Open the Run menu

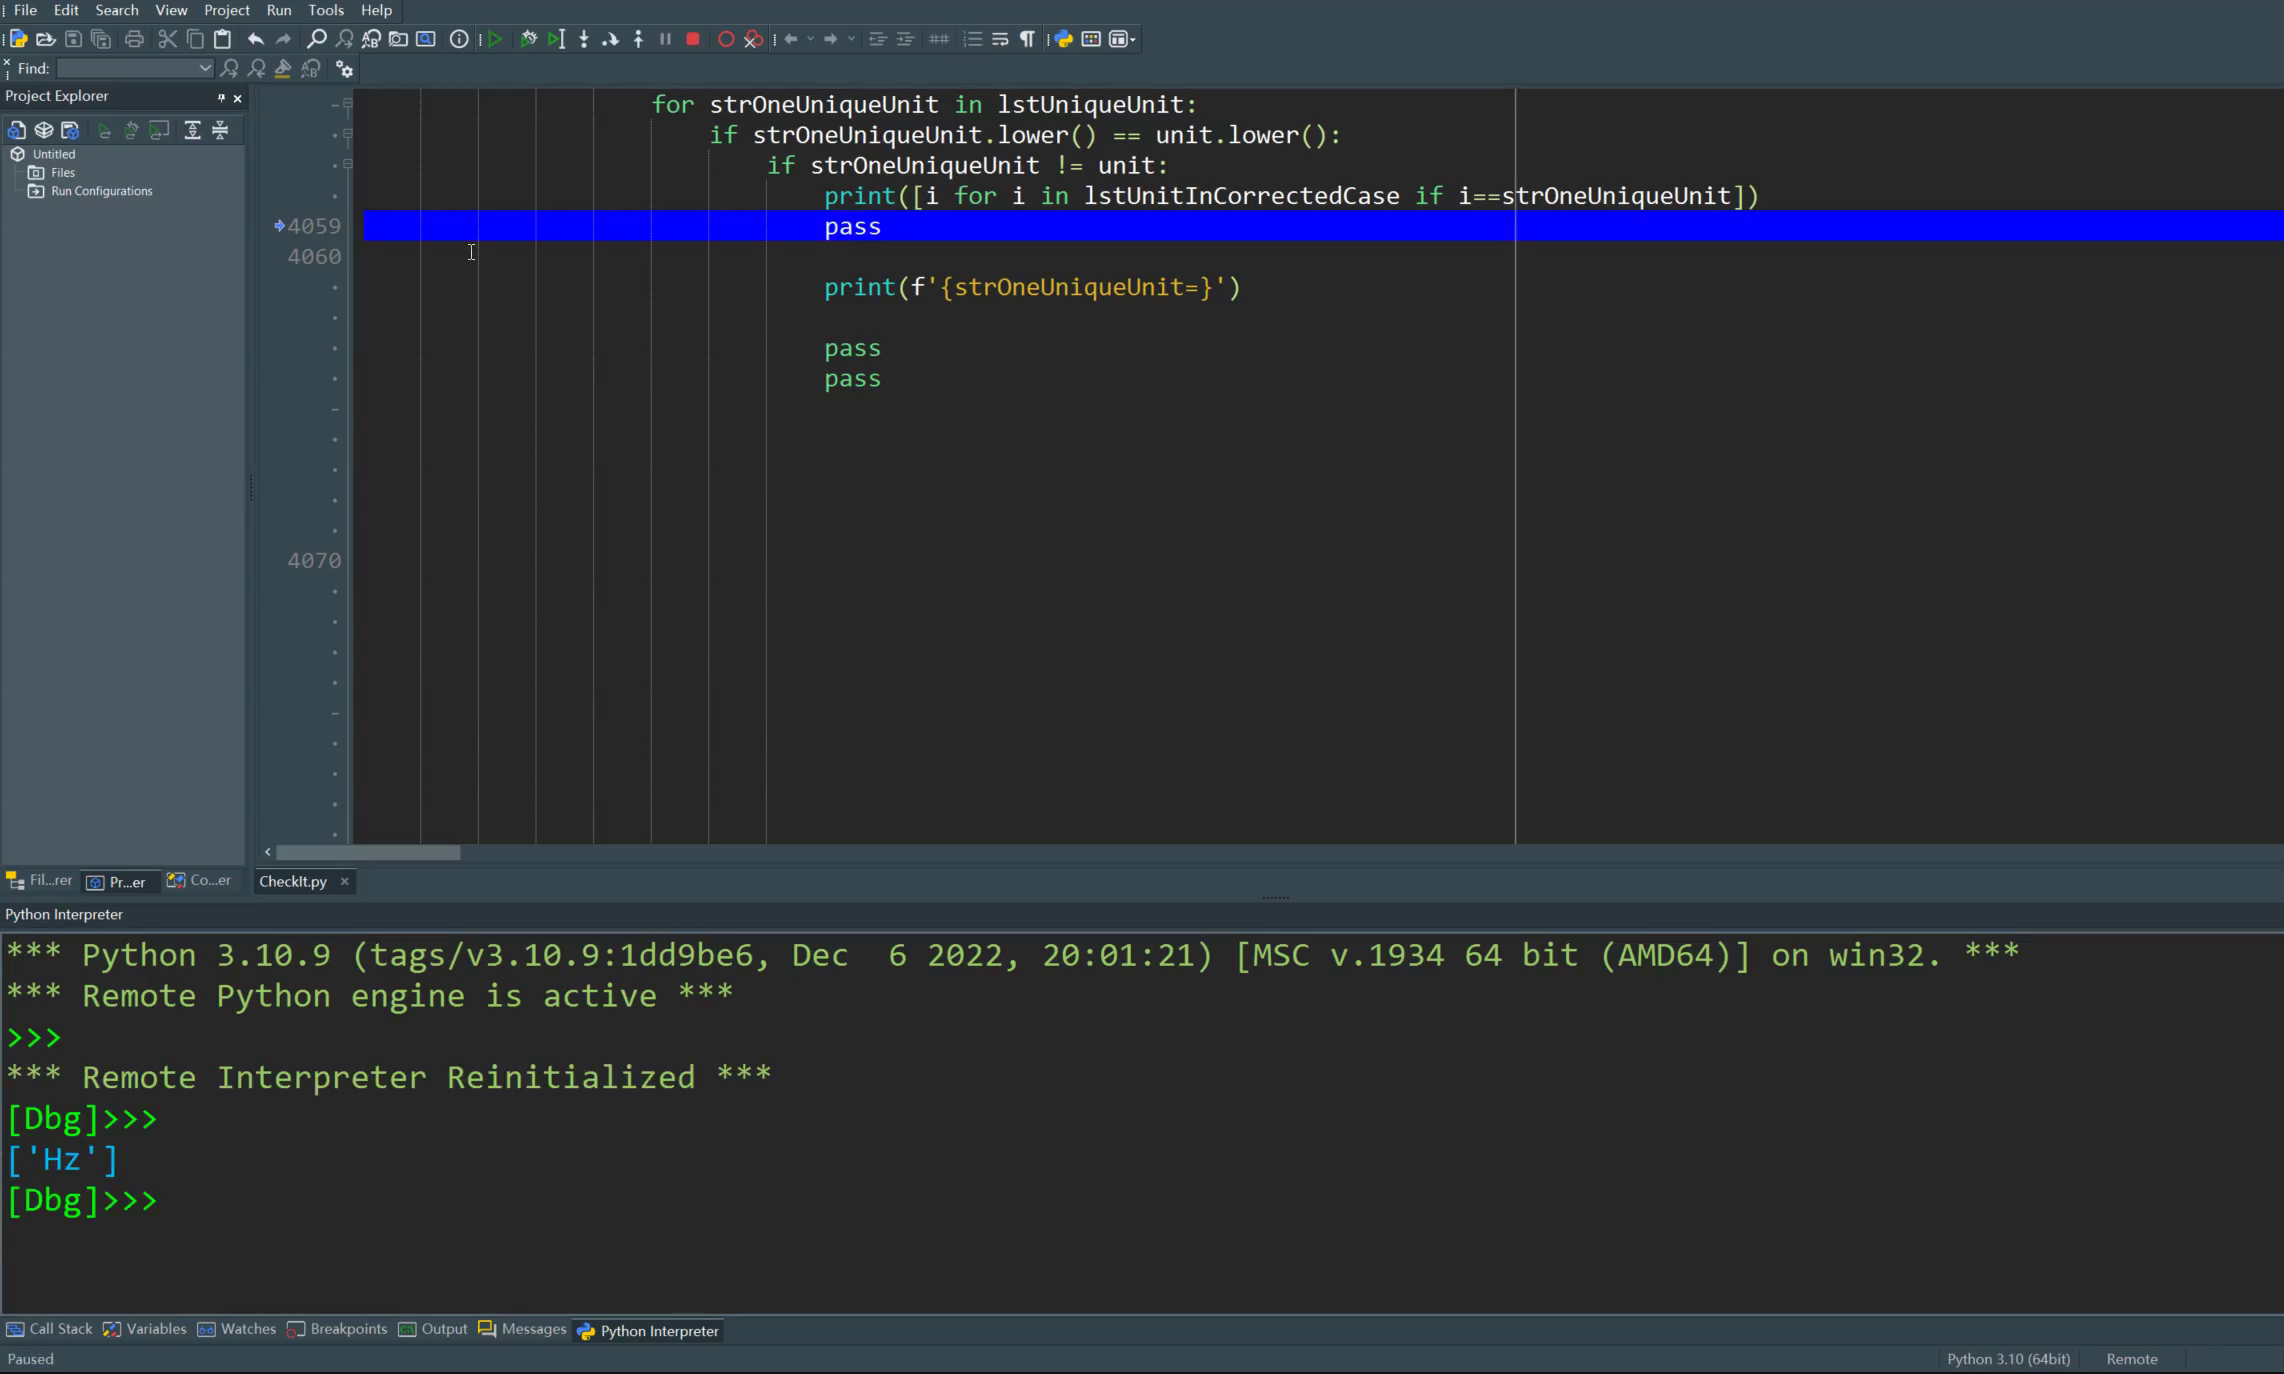point(278,11)
